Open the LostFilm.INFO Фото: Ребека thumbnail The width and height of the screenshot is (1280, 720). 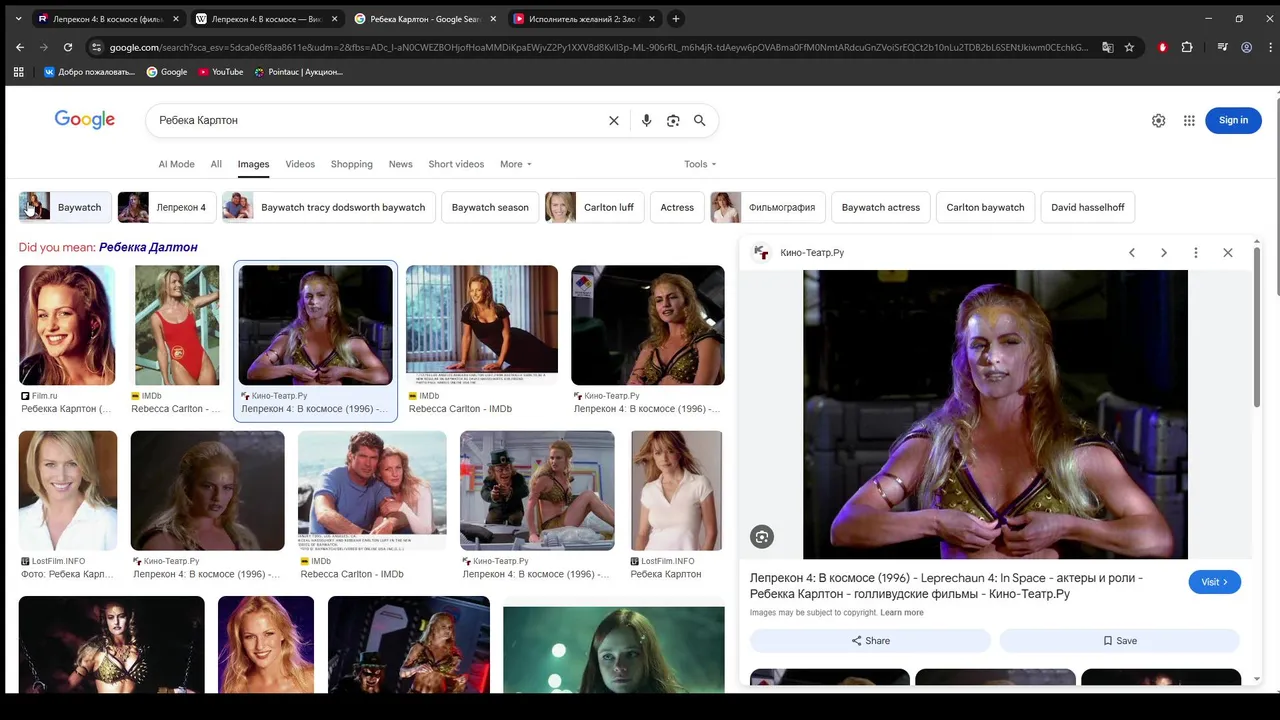coord(68,491)
